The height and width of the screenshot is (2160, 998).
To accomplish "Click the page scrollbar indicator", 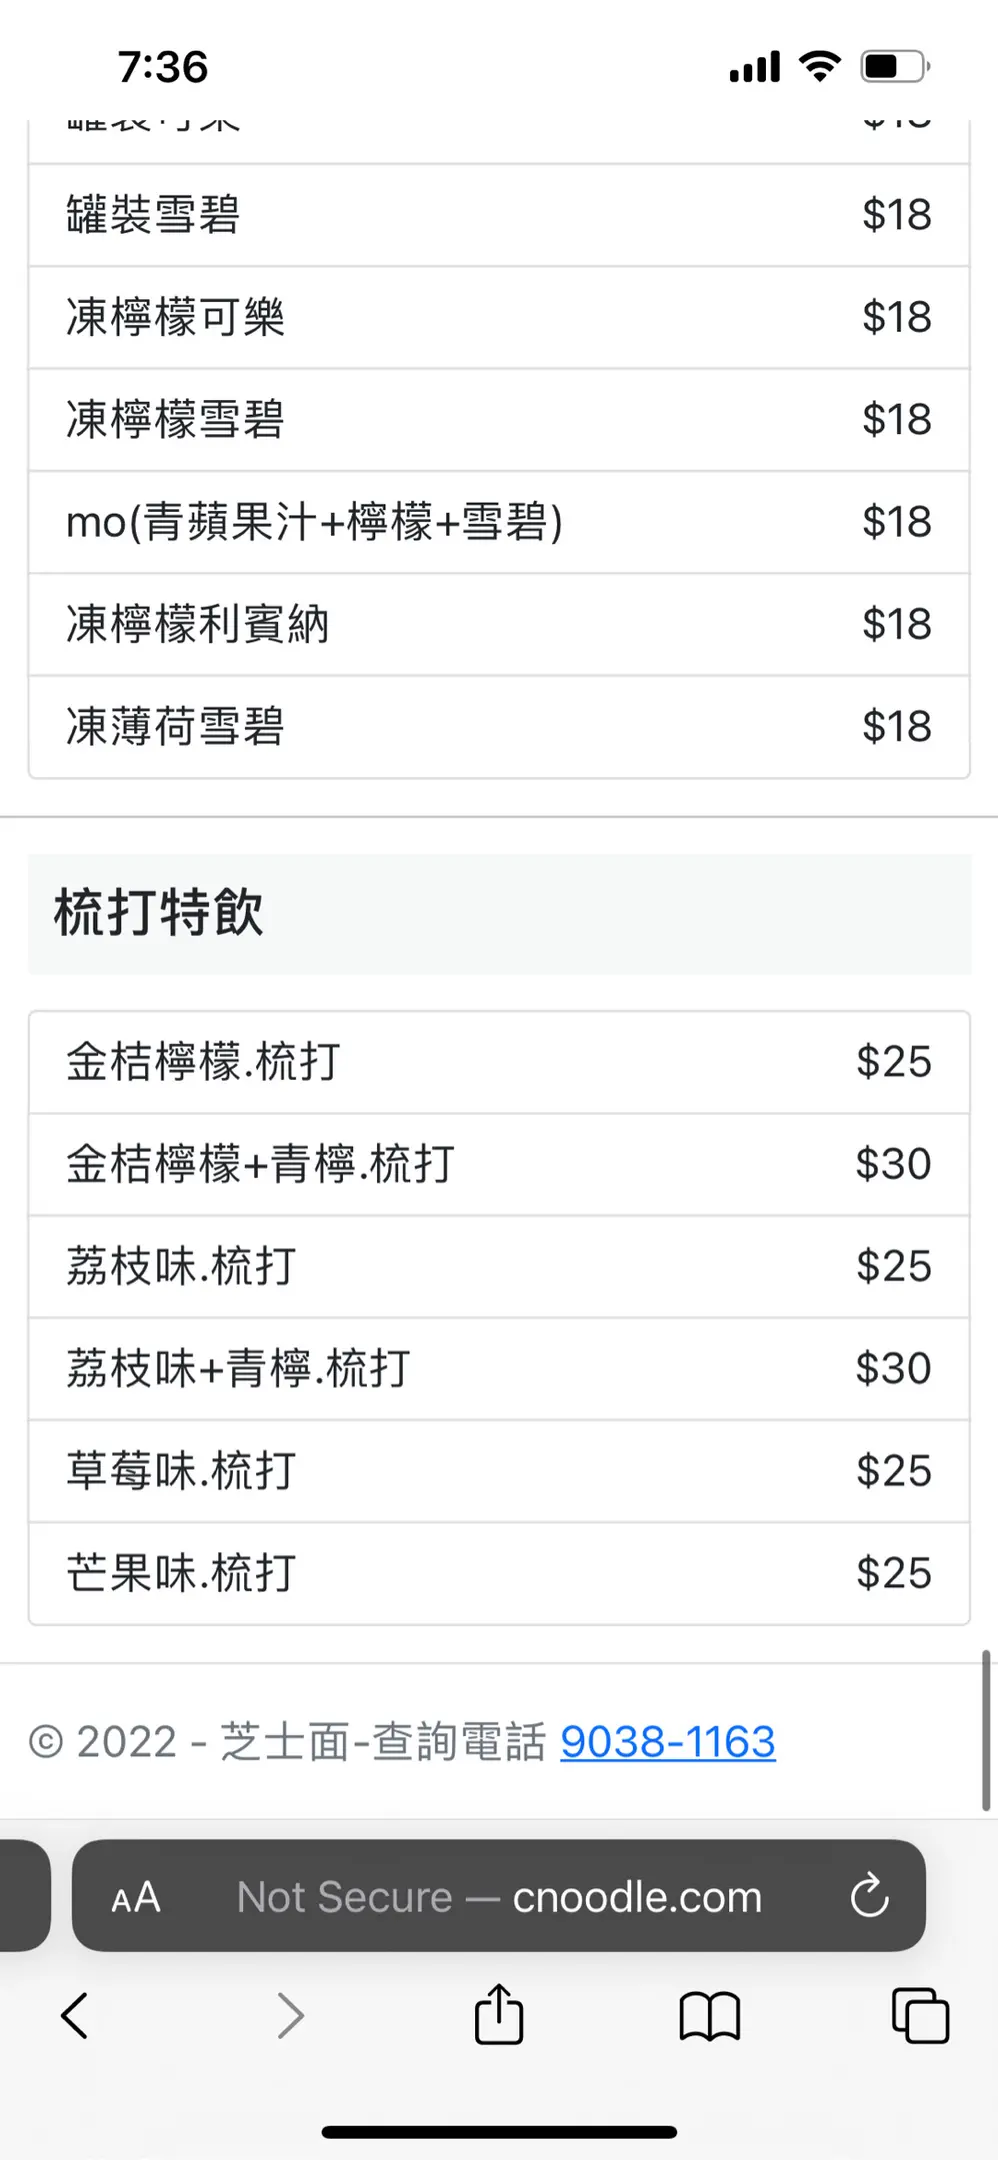I will [986, 1730].
